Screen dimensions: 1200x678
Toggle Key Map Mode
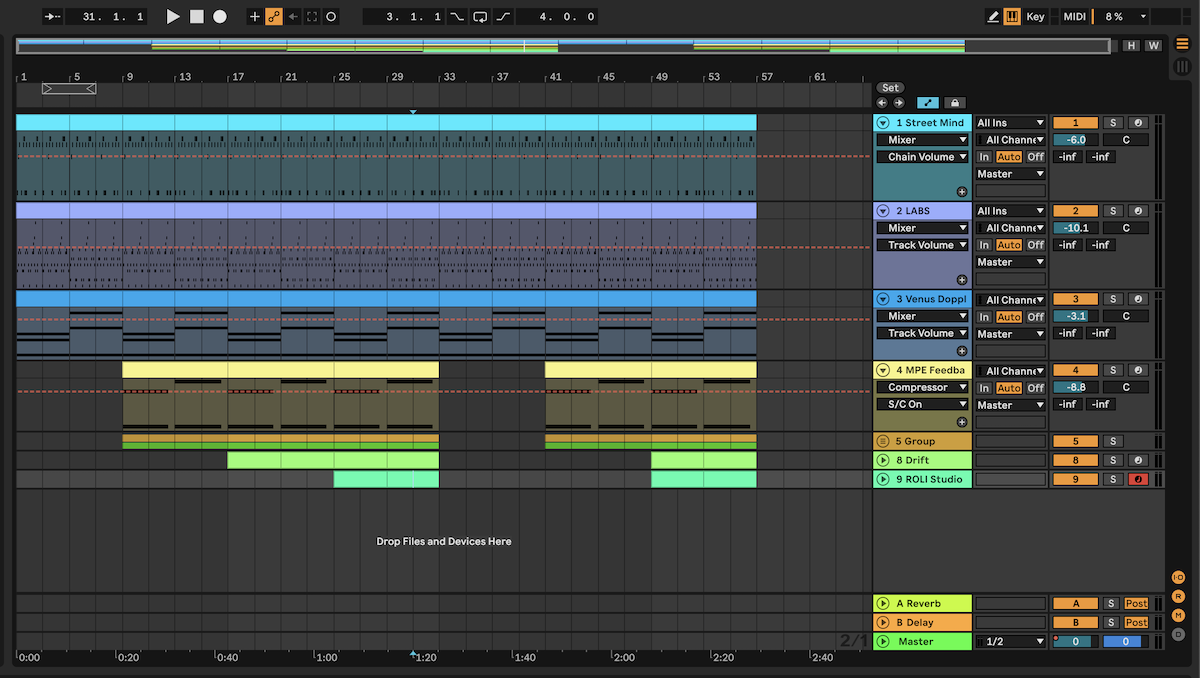1035,17
